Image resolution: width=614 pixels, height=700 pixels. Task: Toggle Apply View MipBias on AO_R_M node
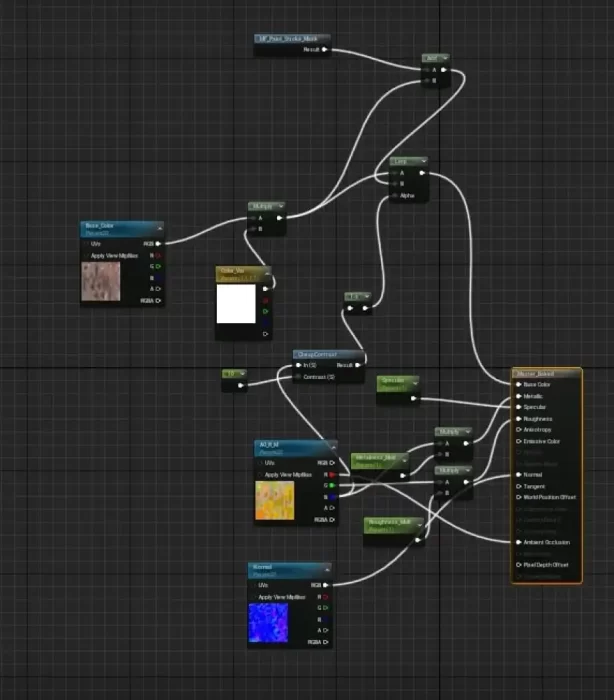[259, 474]
